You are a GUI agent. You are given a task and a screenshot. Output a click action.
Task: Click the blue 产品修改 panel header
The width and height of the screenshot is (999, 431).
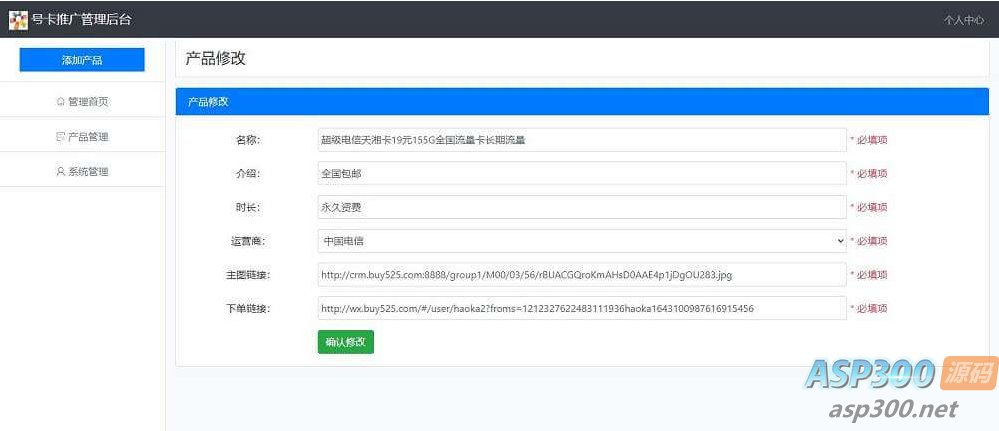[x=581, y=102]
